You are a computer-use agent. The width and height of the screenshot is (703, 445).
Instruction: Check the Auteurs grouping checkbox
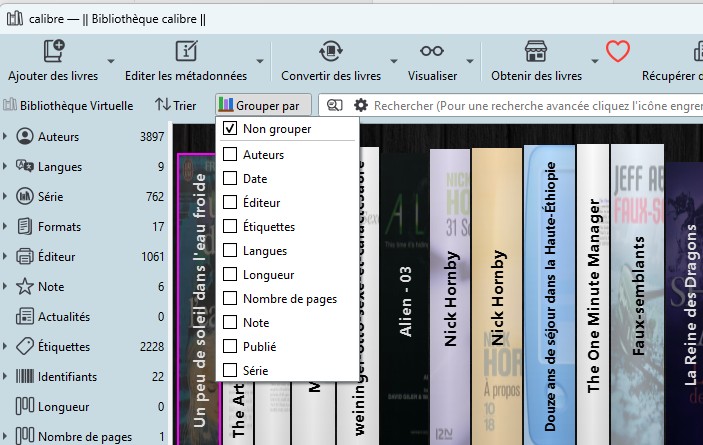point(230,155)
